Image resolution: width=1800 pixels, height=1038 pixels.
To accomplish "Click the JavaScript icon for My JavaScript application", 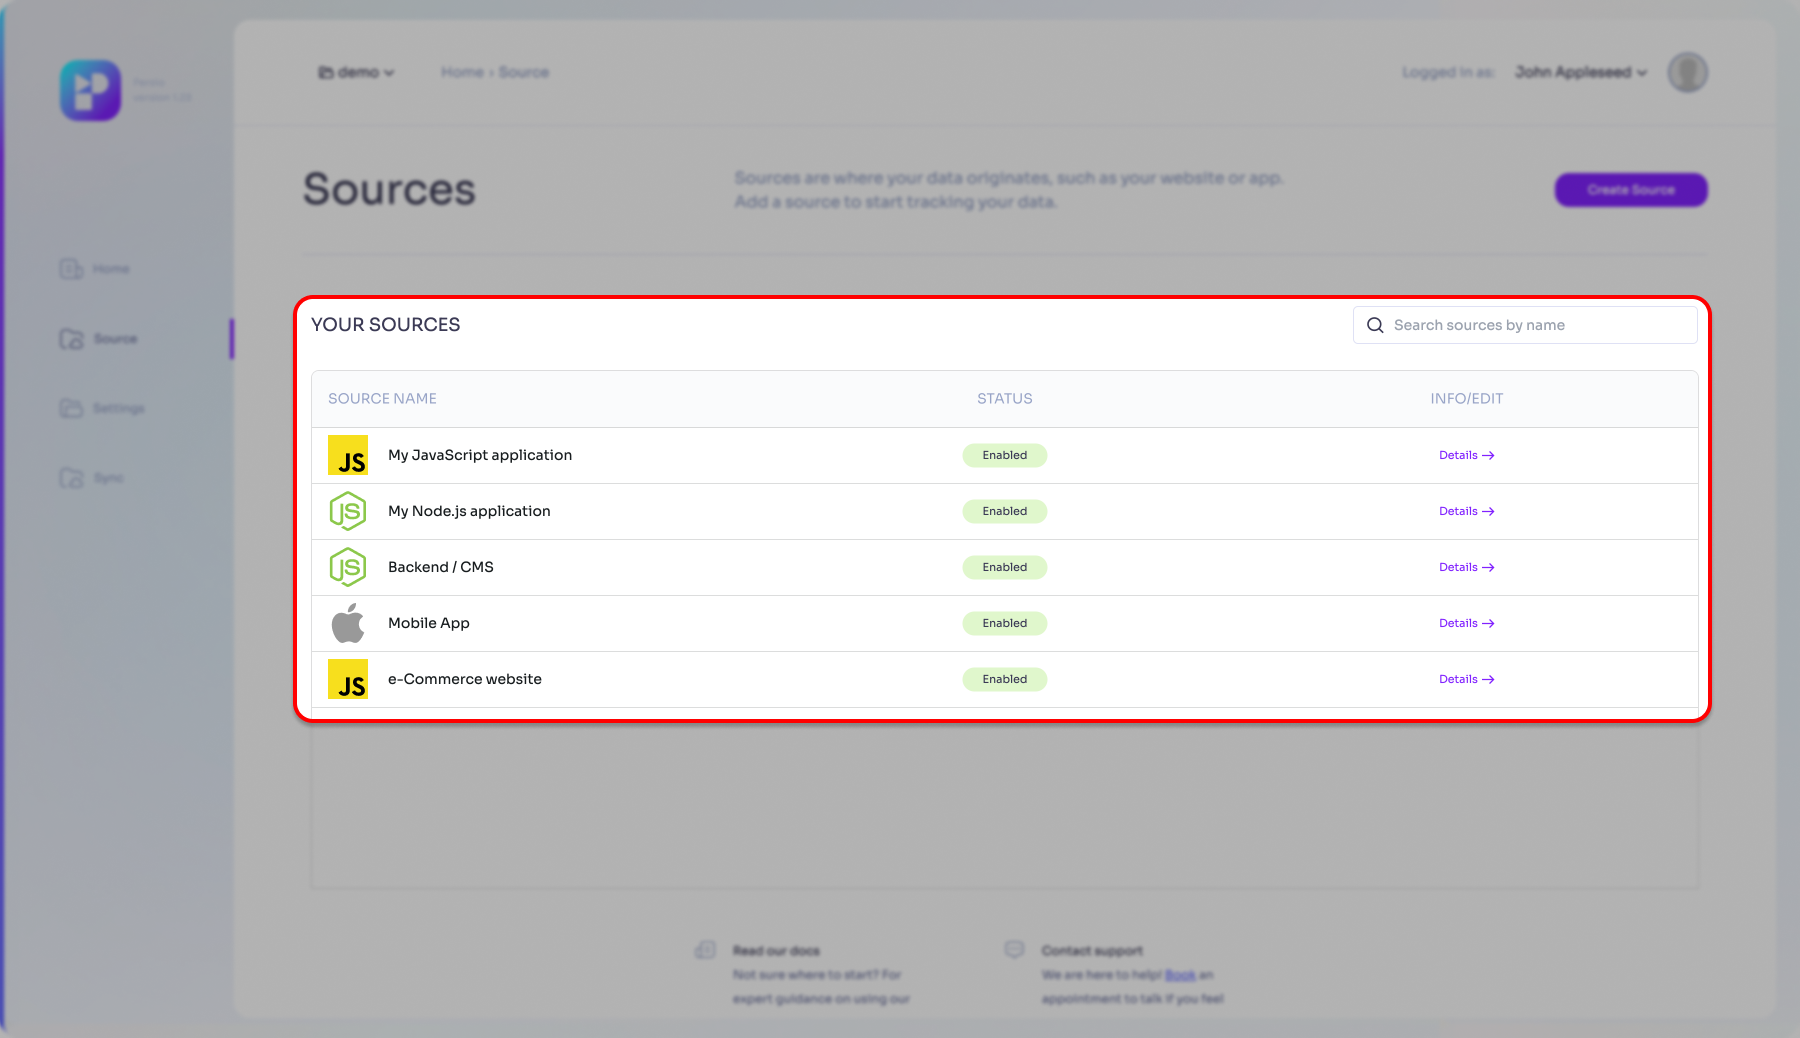I will click(348, 455).
